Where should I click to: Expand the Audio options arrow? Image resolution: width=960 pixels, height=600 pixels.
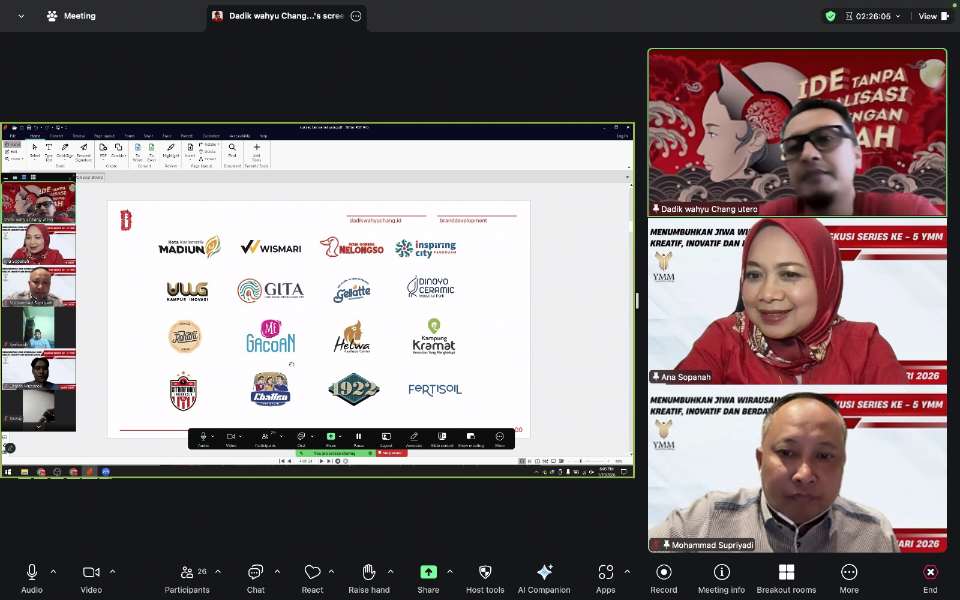53,572
